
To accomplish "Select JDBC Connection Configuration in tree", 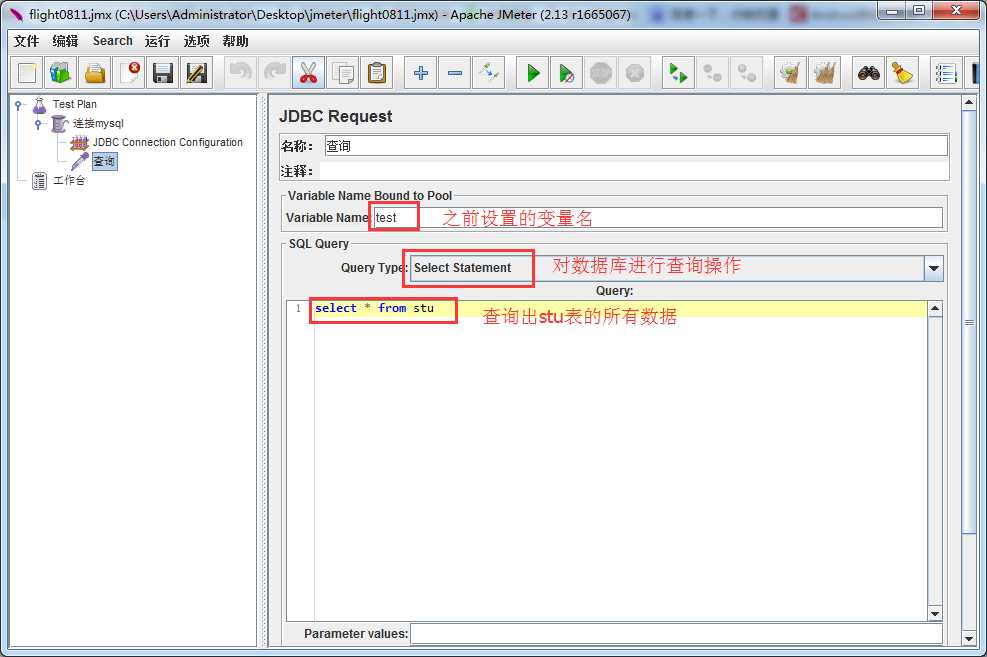I will (167, 142).
